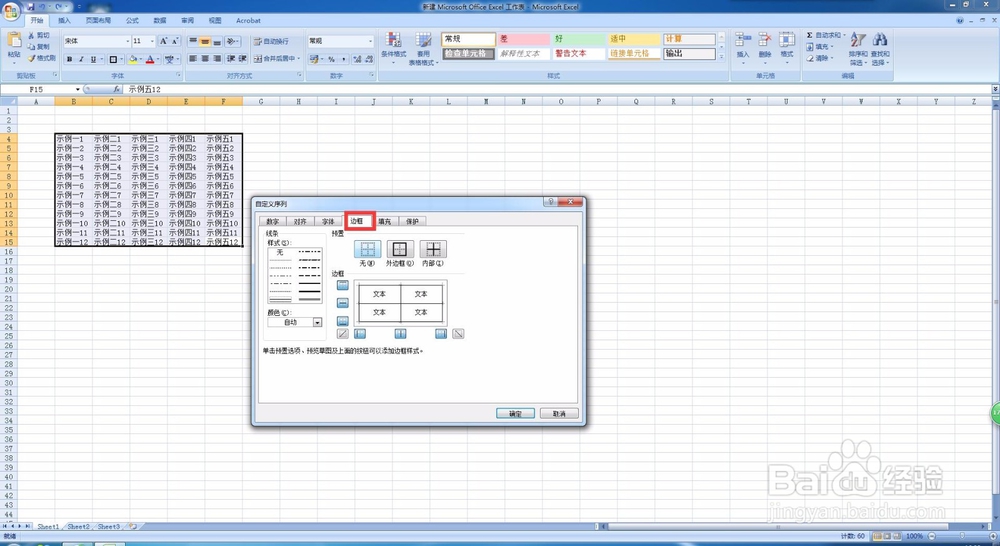Open the 页面布局 ribbon tab
The image size is (1000, 546).
click(x=98, y=20)
